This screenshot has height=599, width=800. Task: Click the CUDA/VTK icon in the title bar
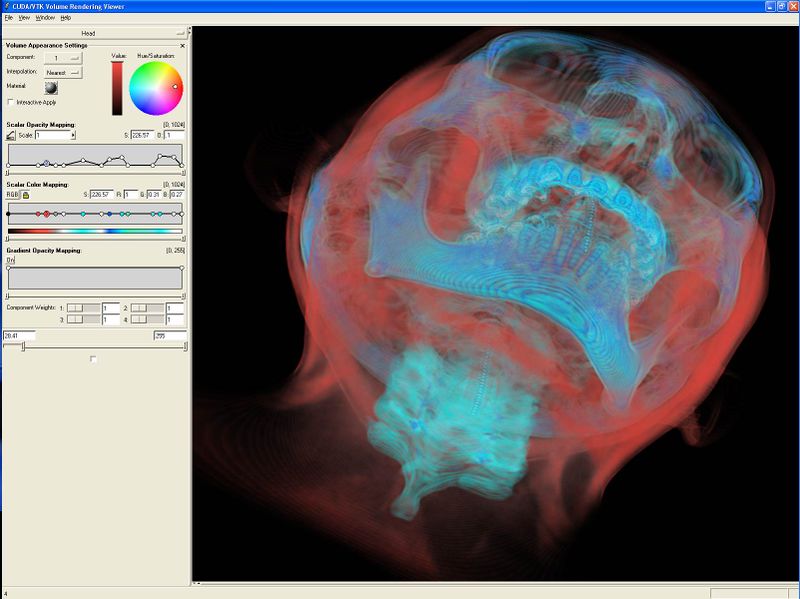[x=8, y=9]
